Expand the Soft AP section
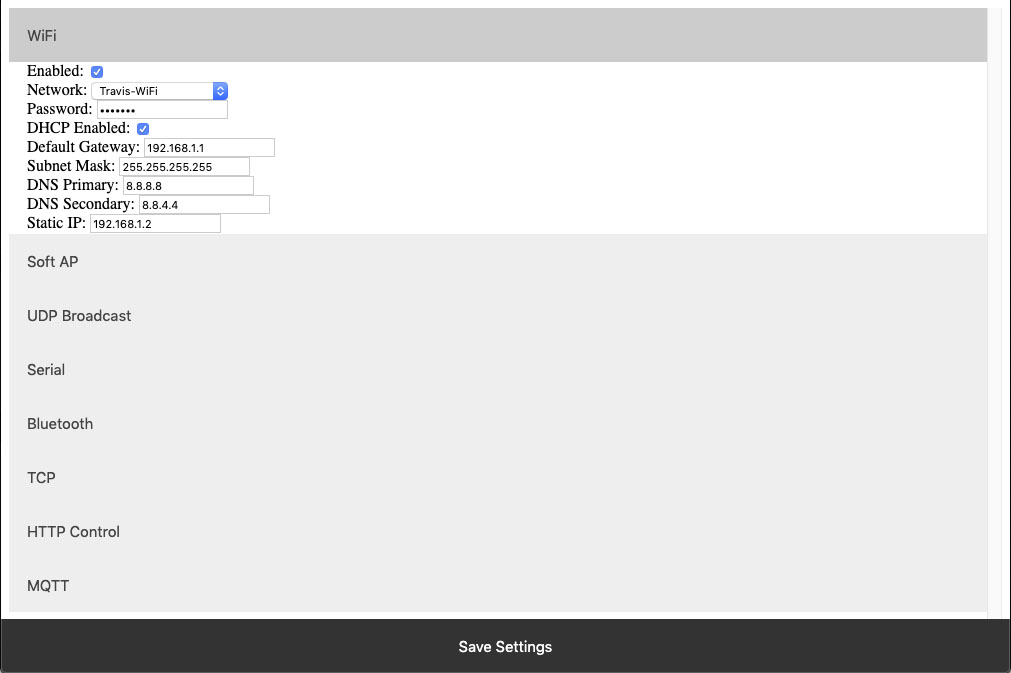 coord(498,261)
